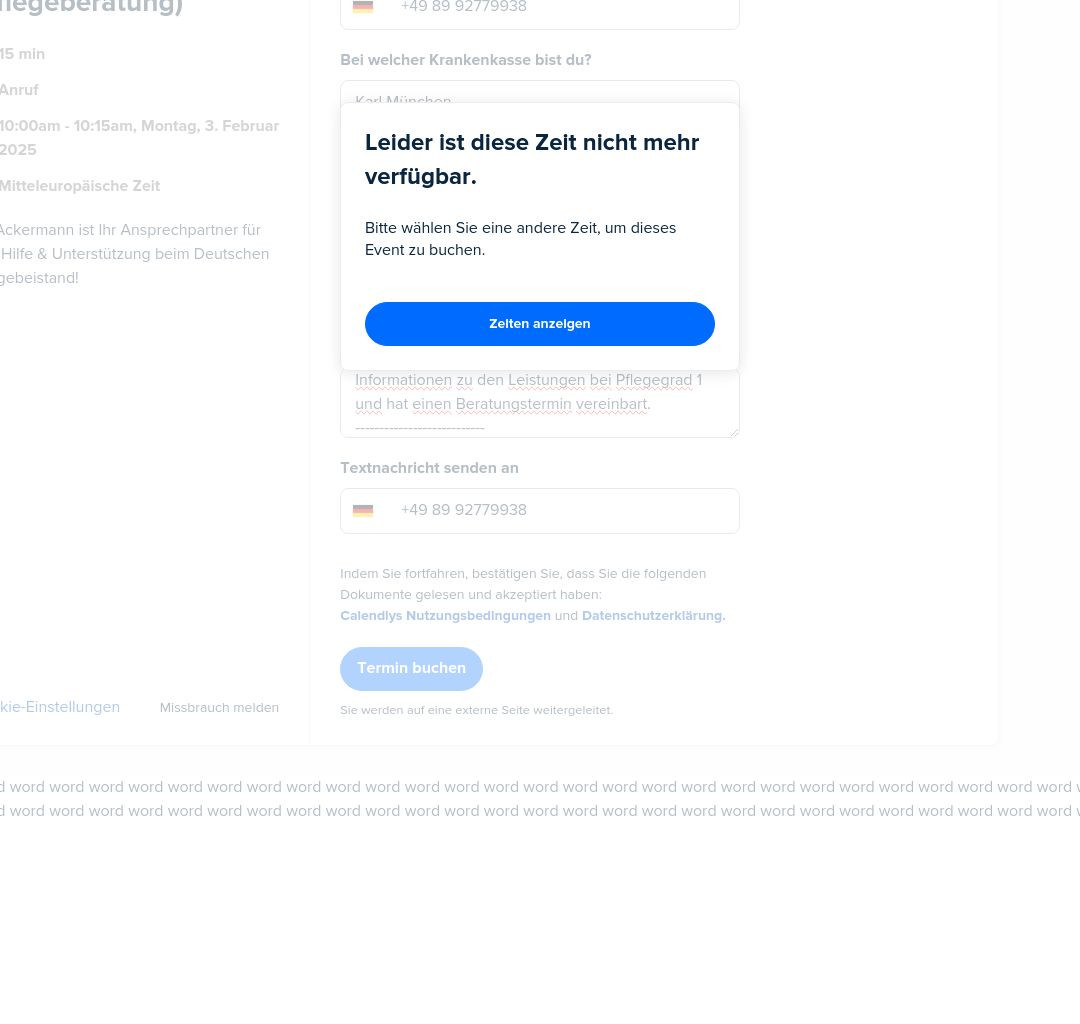Focus the Textnachricht senden an phone number input
The image size is (1080, 1024).
(539, 511)
